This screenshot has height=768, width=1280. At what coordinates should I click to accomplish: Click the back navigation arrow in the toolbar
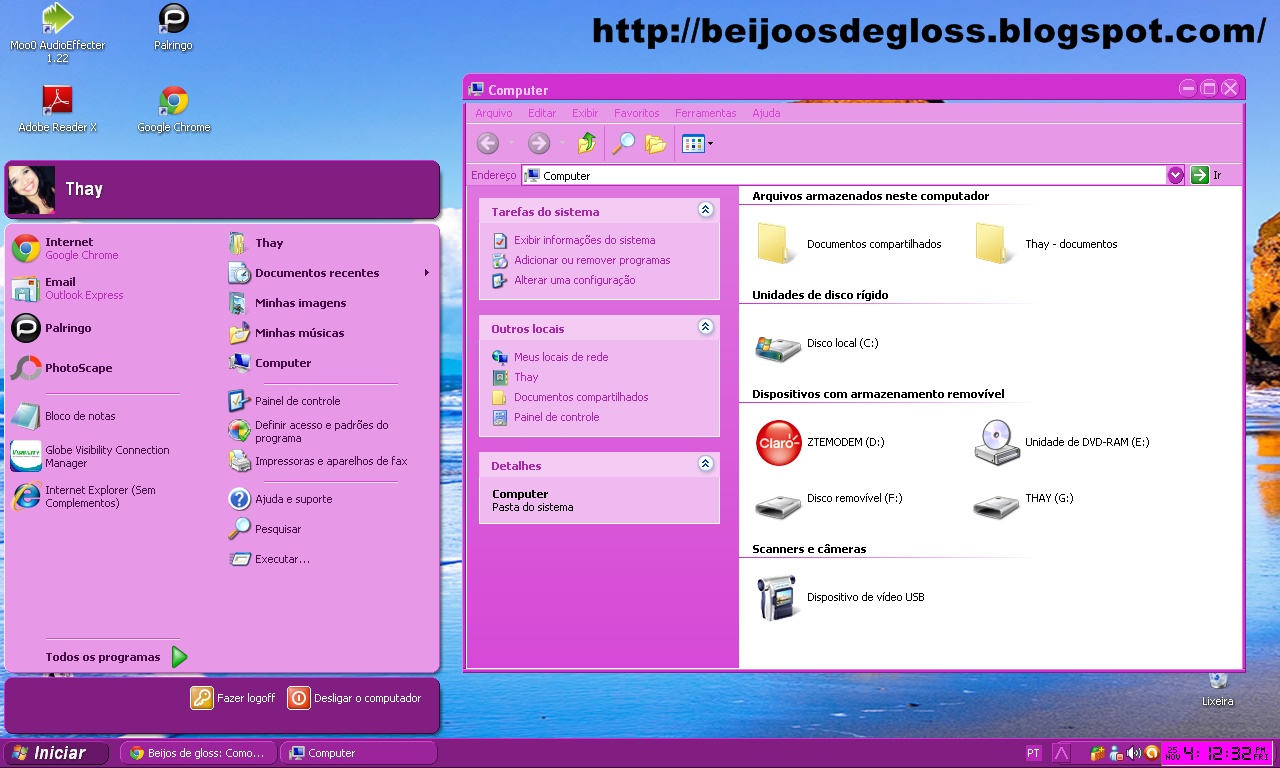click(488, 143)
